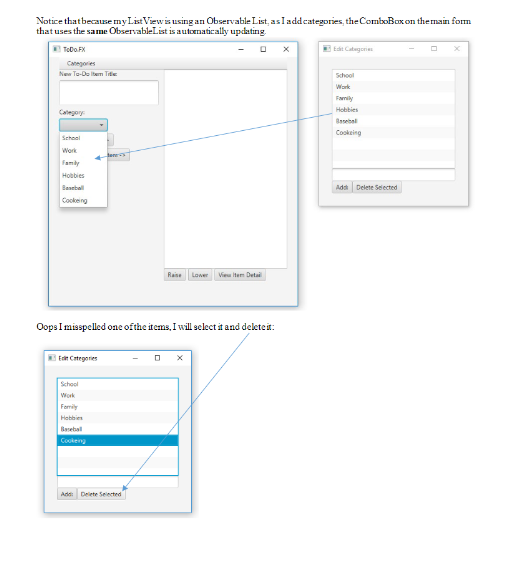The height and width of the screenshot is (568, 530).
Task: Choose School in the Category dropdown list
Action: [83, 138]
